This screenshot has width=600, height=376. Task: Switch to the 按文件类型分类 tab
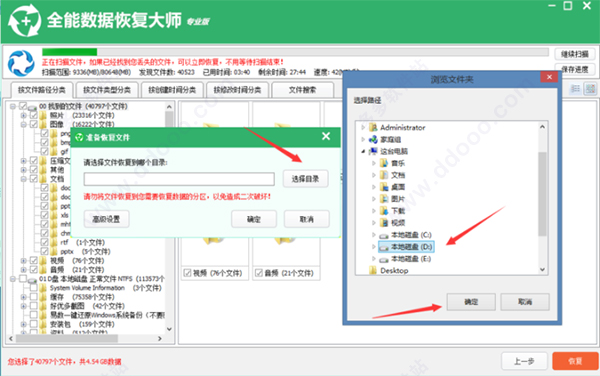(x=107, y=90)
